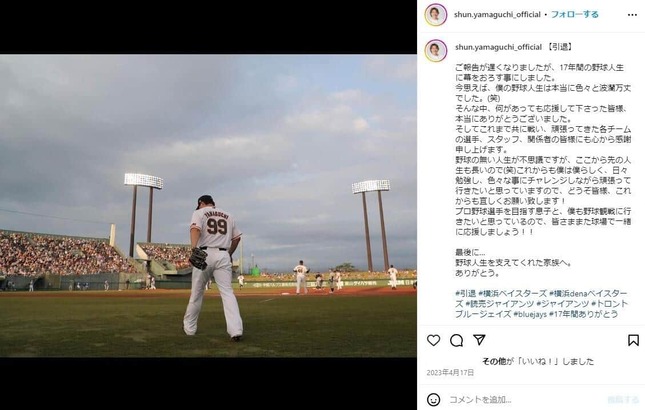Image resolution: width=645 pixels, height=410 pixels.
Task: Open header profile avatar of shun.yamaguchi_official
Action: coord(436,15)
